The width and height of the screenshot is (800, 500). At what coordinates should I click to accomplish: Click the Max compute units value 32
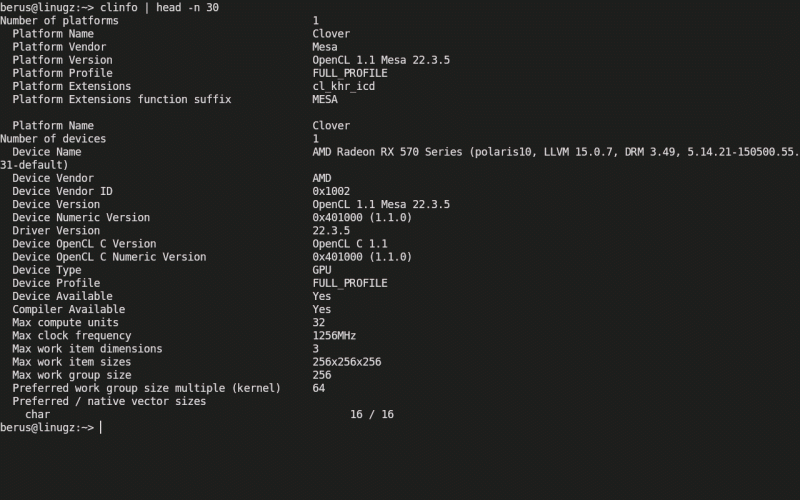point(318,322)
